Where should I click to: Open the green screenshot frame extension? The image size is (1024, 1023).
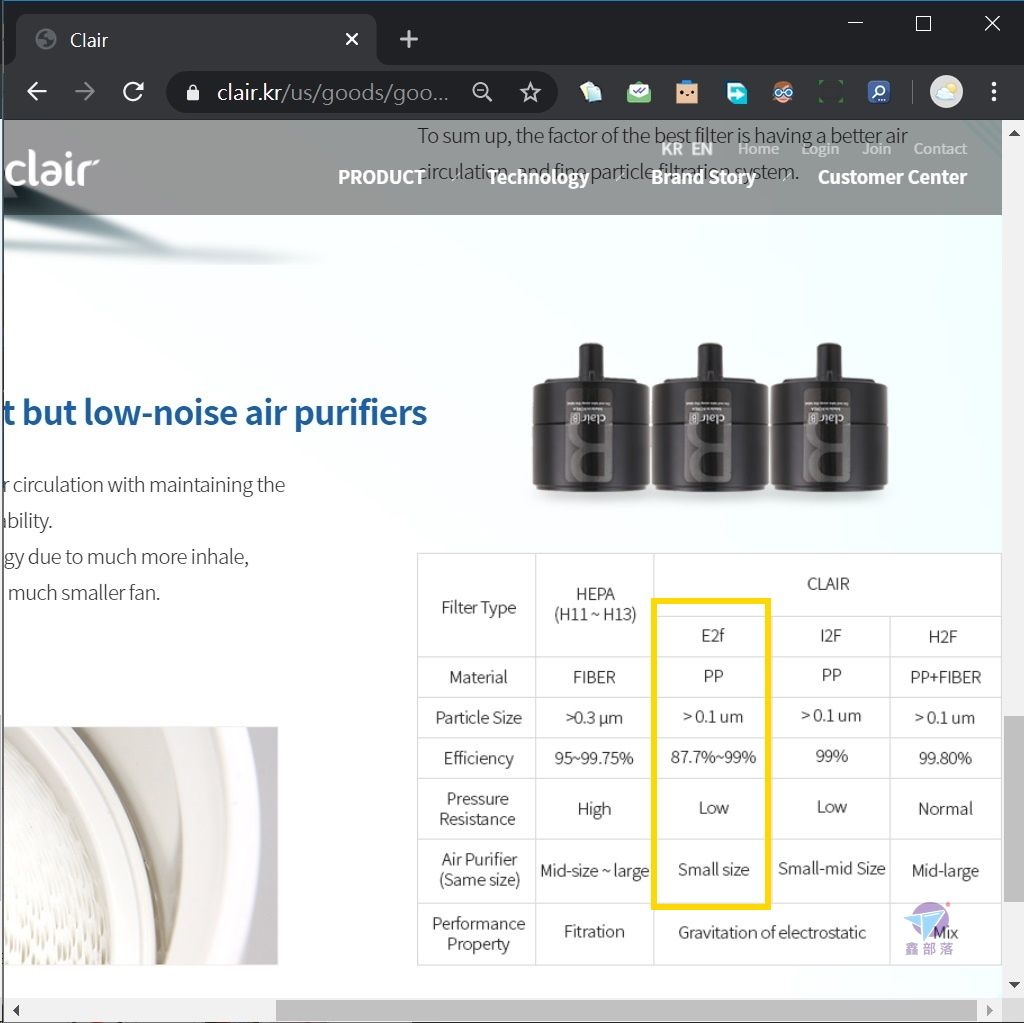click(831, 92)
